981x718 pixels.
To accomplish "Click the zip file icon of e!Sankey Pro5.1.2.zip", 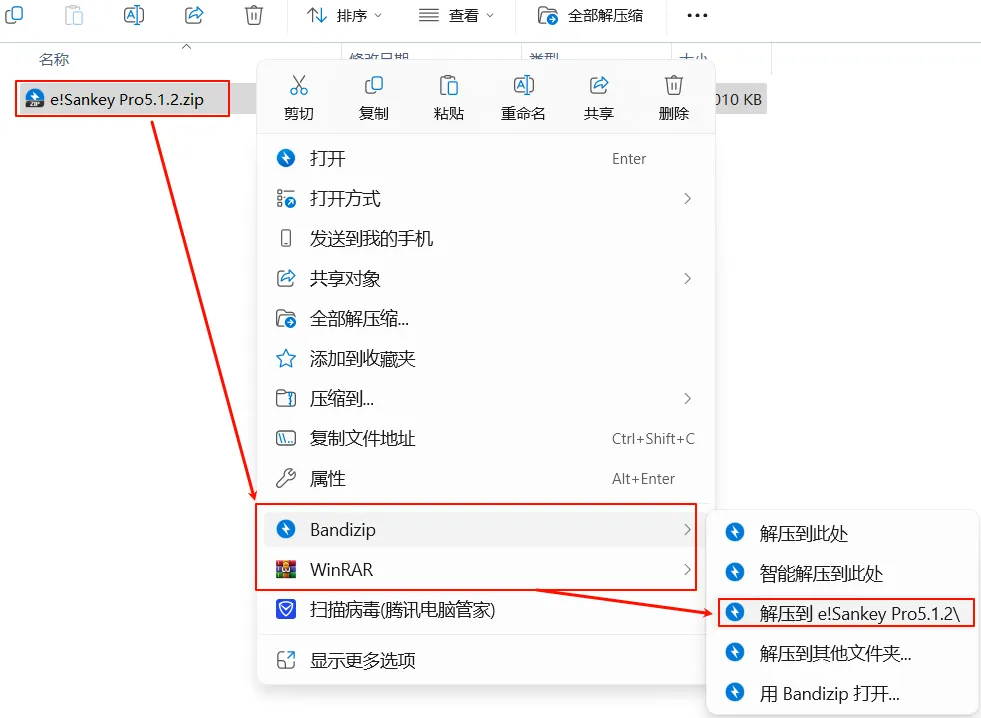I will click(34, 99).
